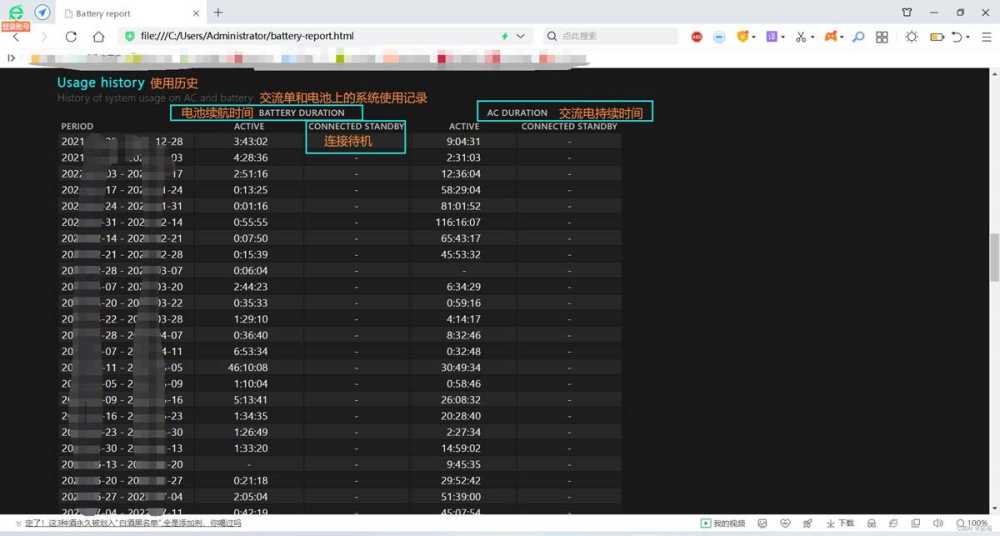Click the address bar URL field
1000x536 pixels.
click(x=300, y=36)
